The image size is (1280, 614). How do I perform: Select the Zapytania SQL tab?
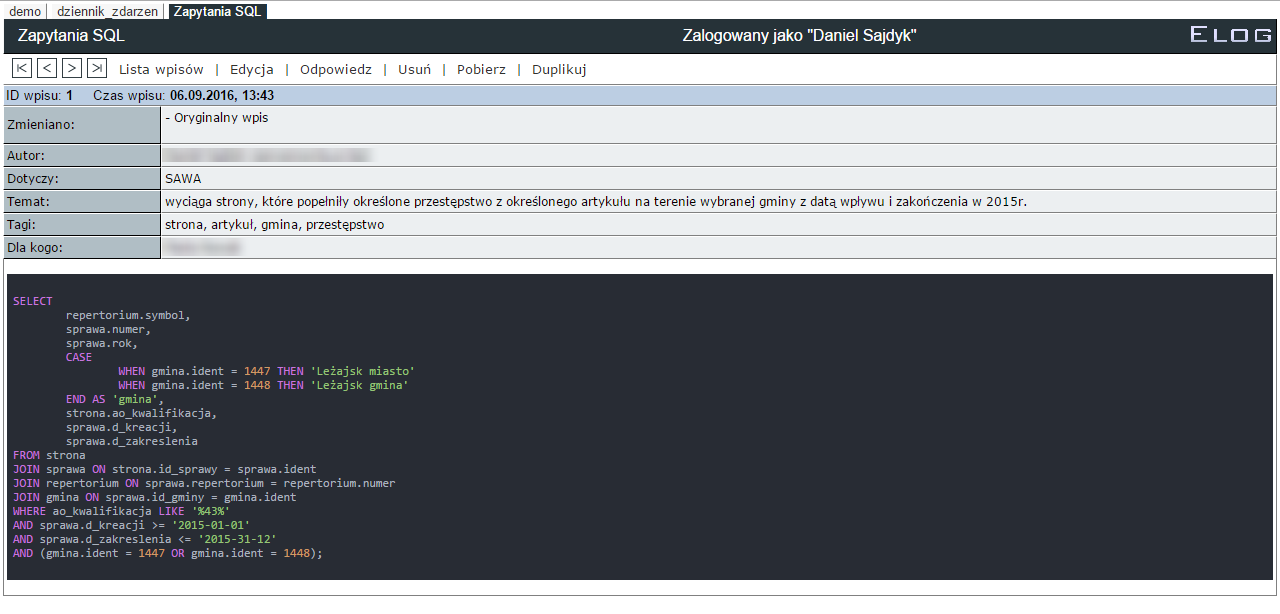tap(217, 11)
